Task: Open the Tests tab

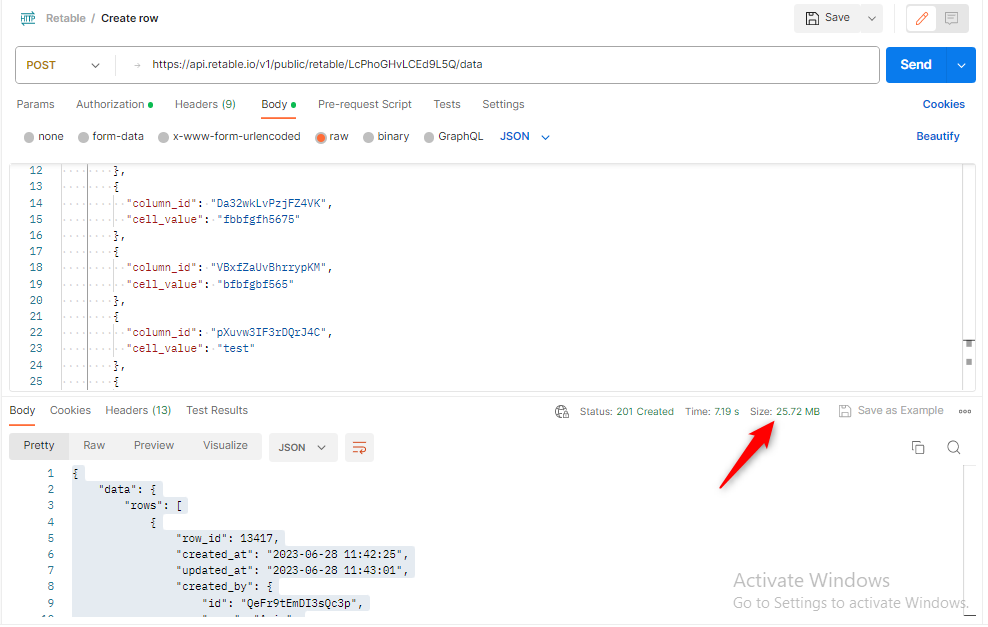Action: point(447,105)
